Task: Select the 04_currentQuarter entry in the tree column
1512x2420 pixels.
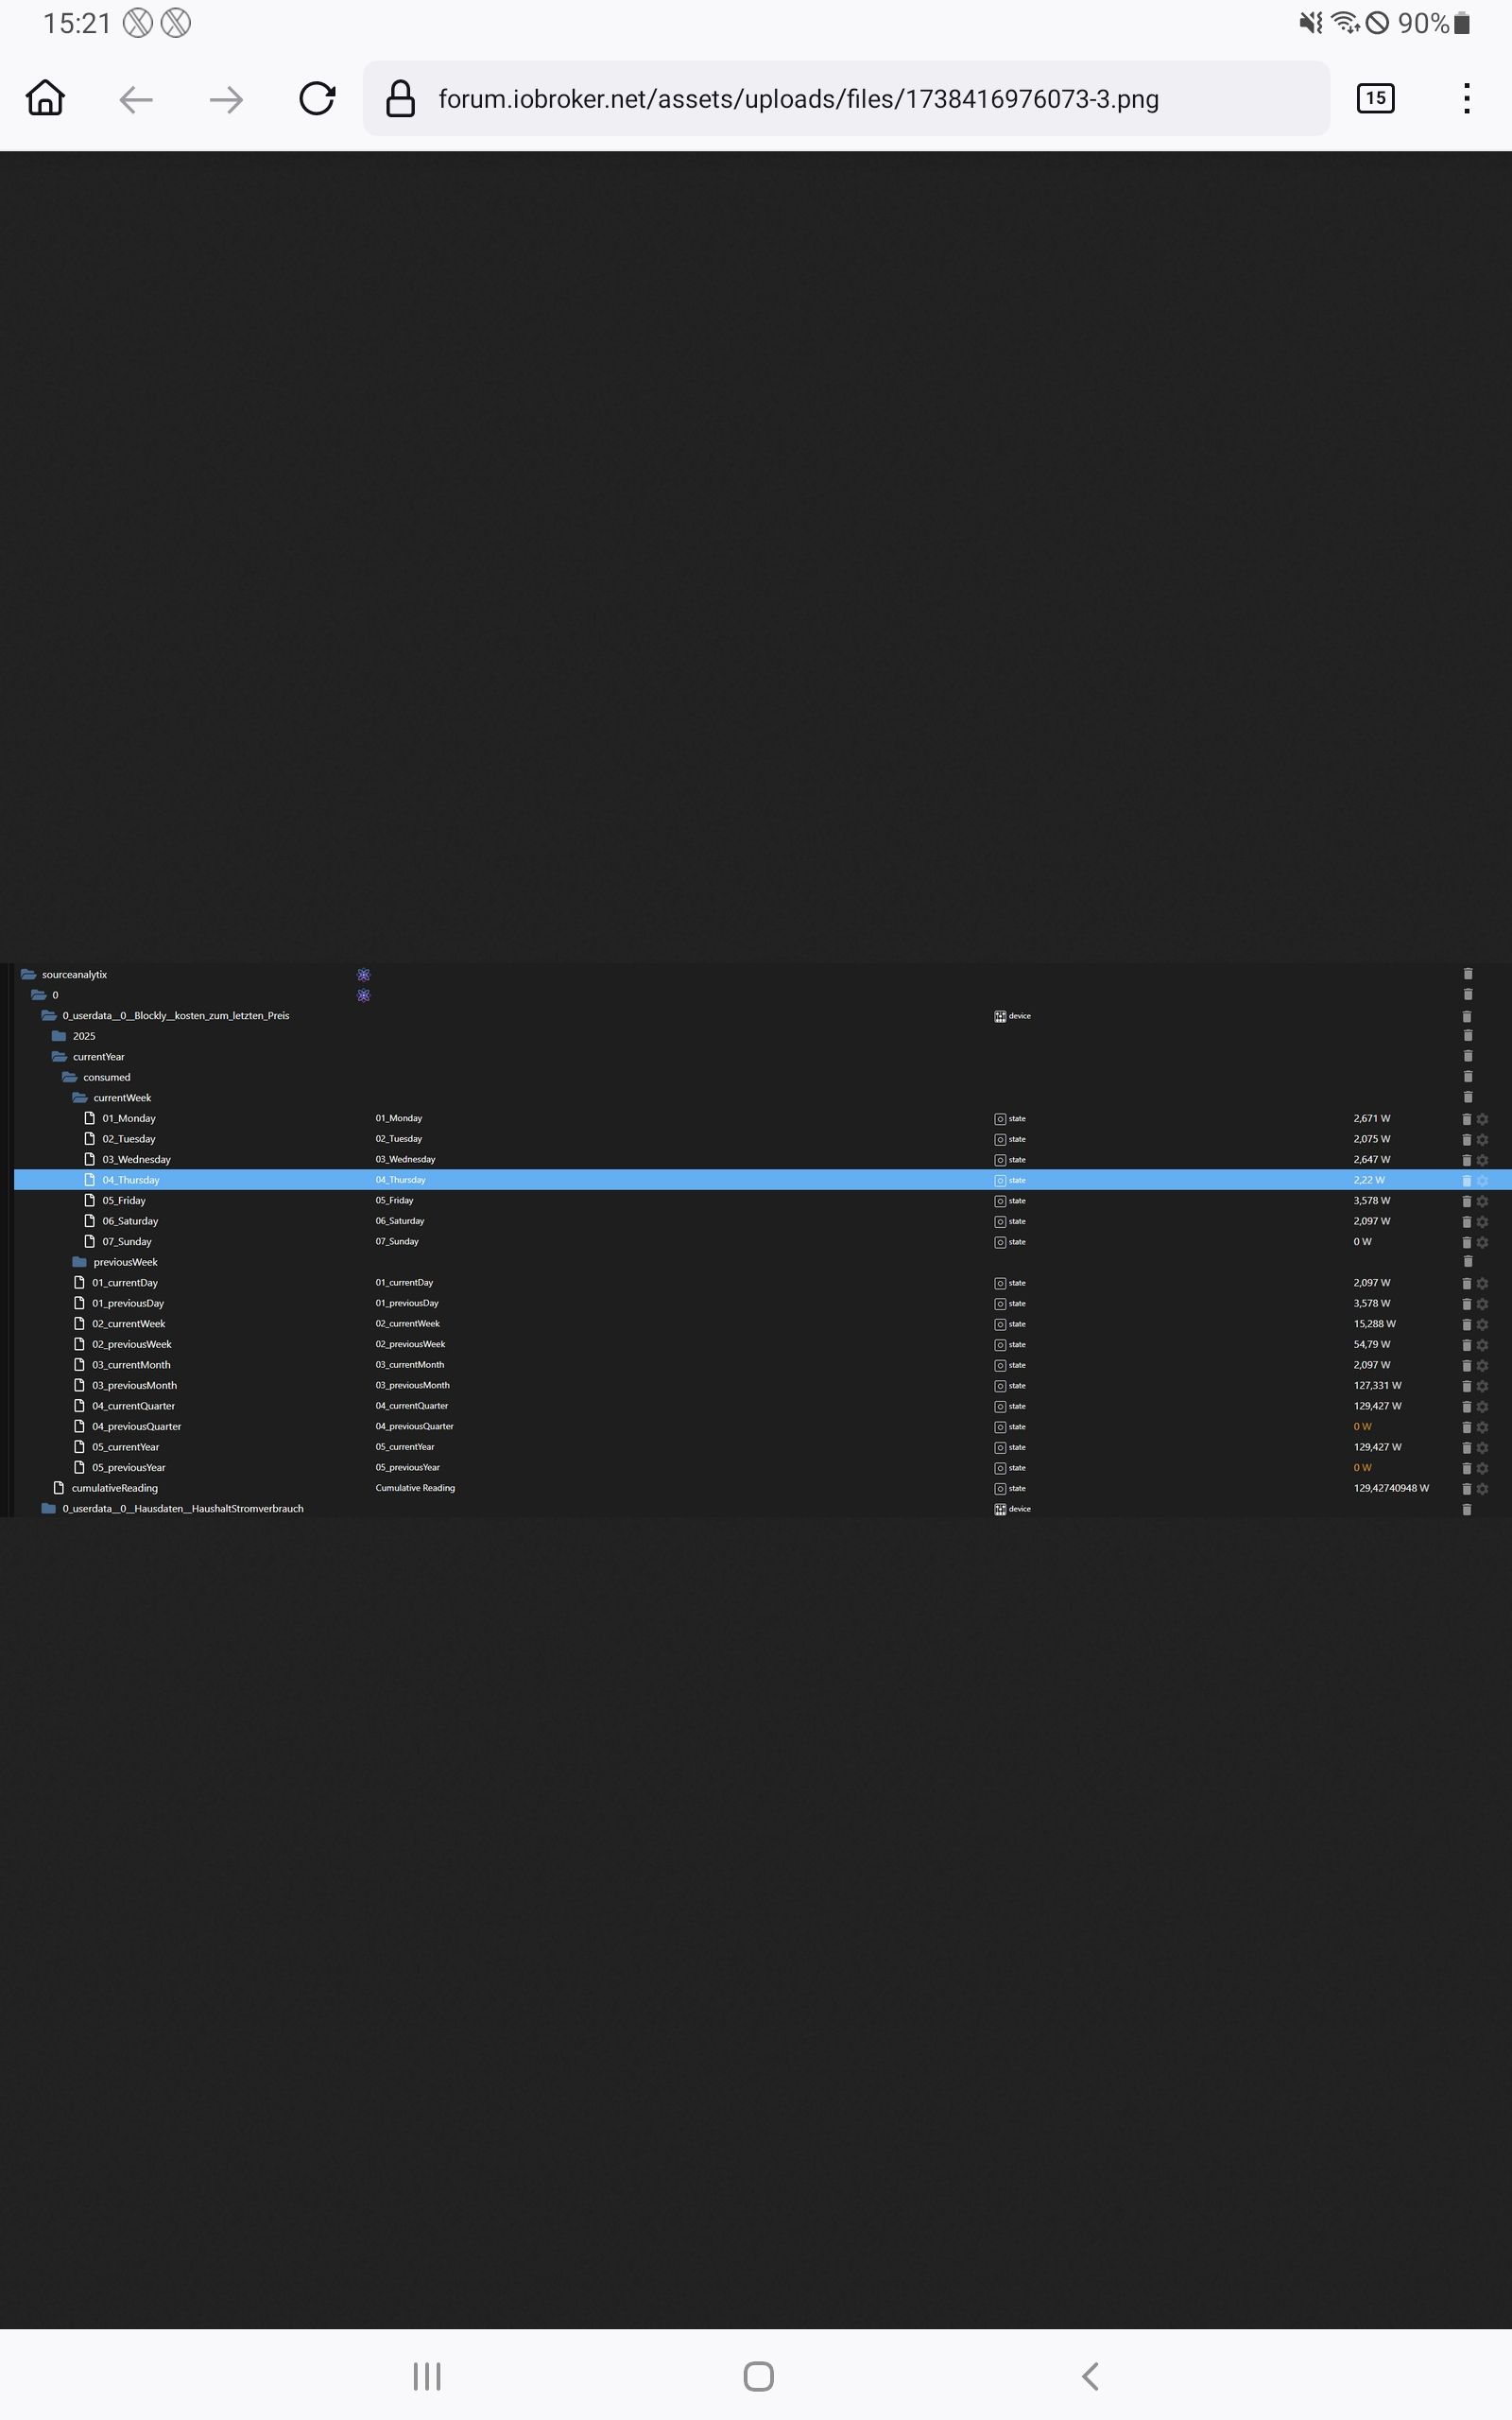Action: tap(133, 1406)
